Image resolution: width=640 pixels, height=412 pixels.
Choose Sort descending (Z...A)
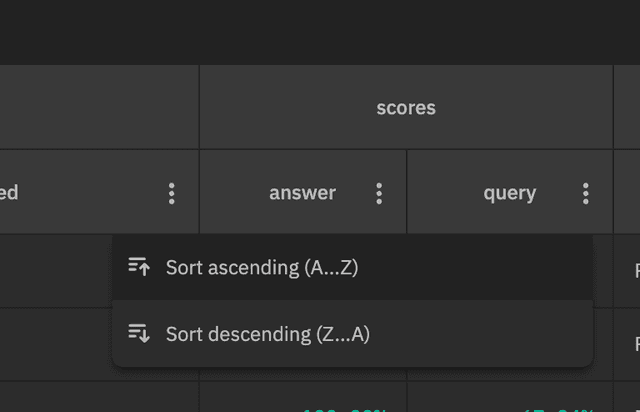(268, 334)
